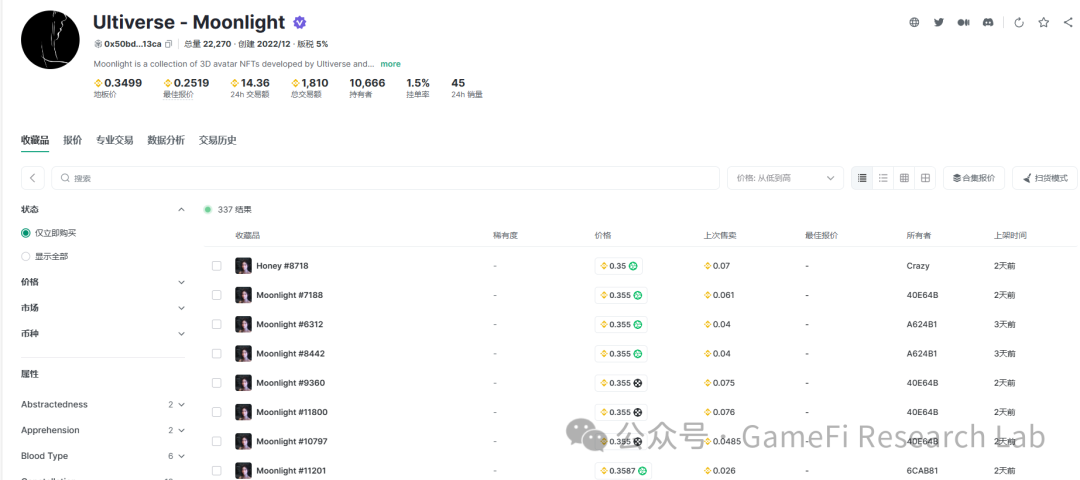1080x480 pixels.
Task: Open Moonlight #7188 thumbnail
Action: click(x=243, y=295)
